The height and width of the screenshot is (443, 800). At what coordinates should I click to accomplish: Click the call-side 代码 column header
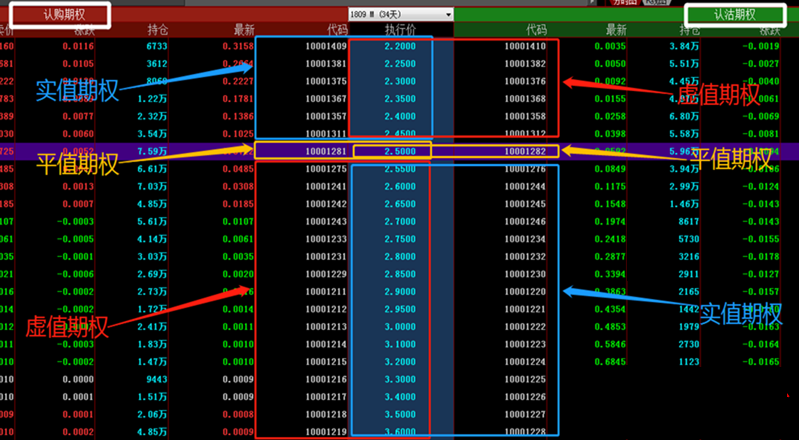tap(337, 30)
